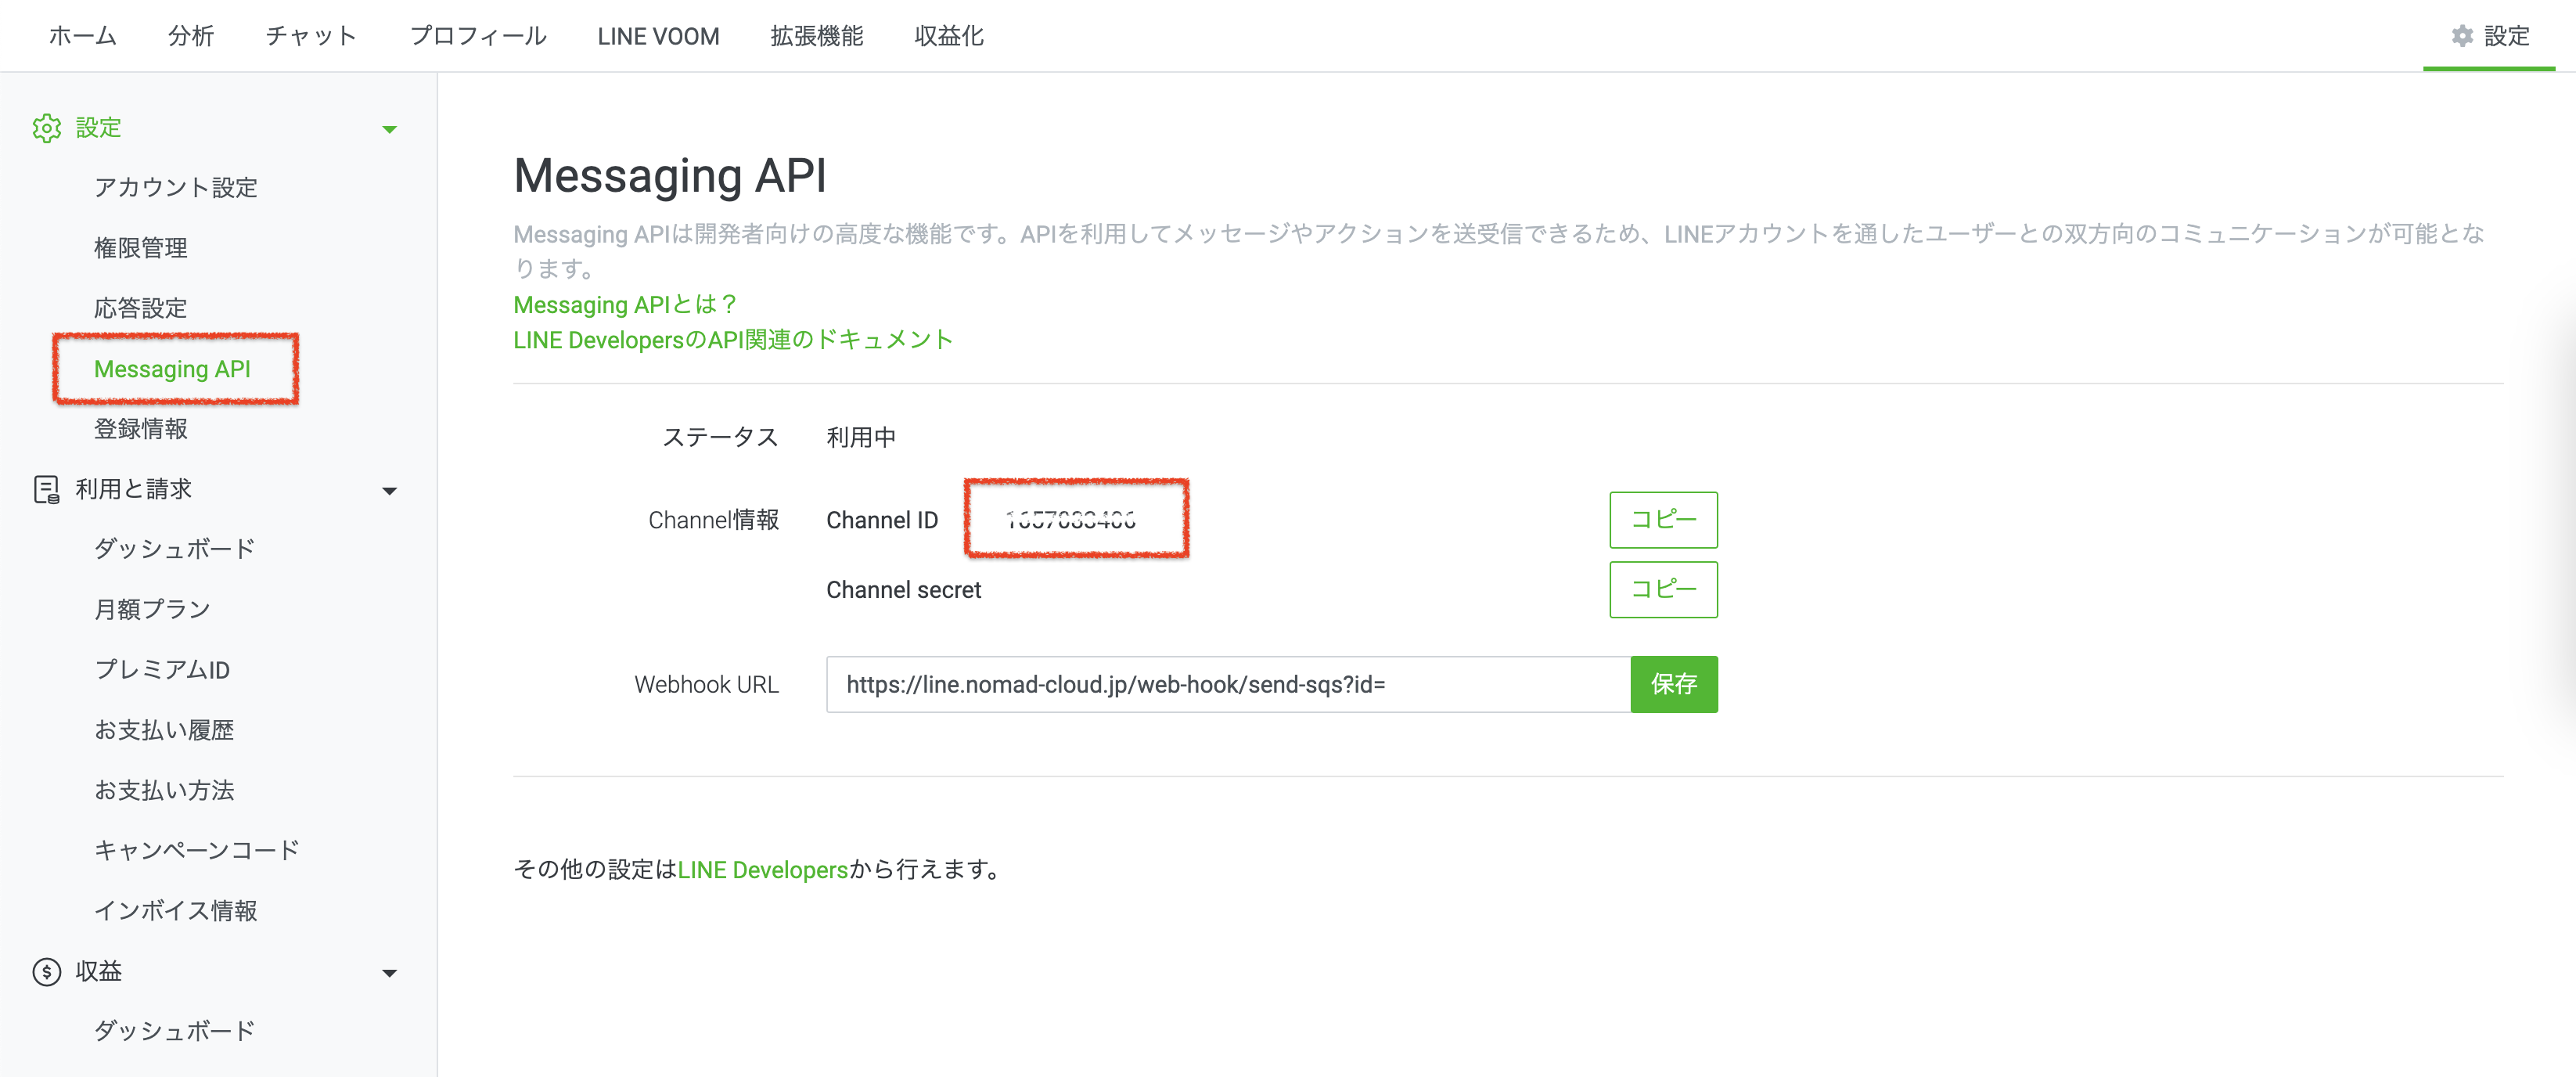Screen dimensions: 2576x1077
Task: Open キャンペーンコード in the sidebar
Action: (197, 850)
